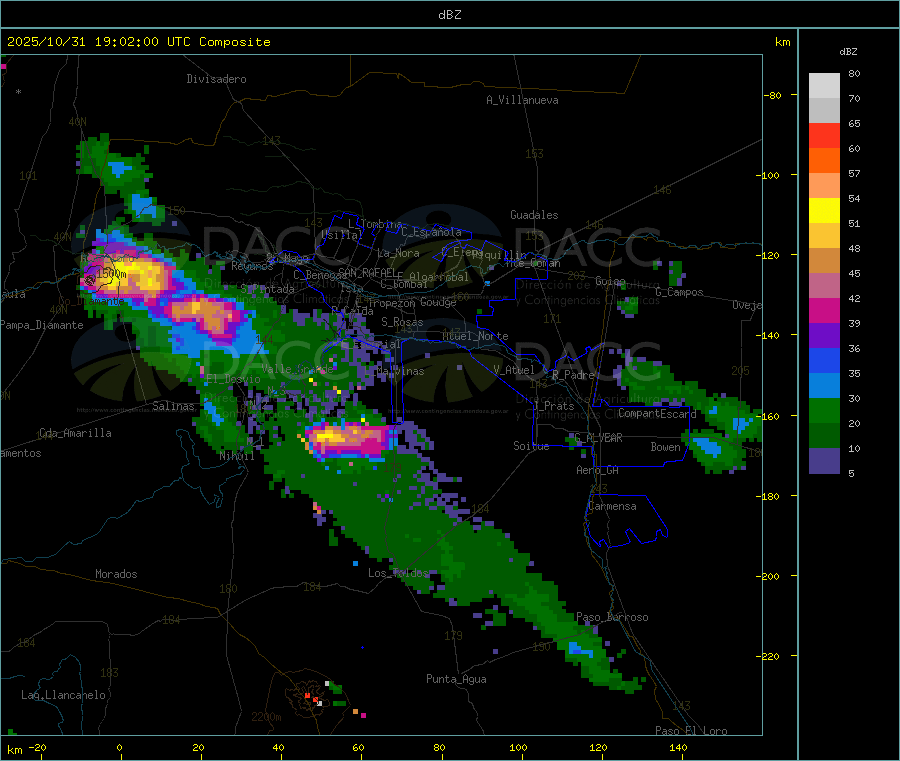Click the dBZ title at top center
Screen dimensions: 900x761
(449, 15)
